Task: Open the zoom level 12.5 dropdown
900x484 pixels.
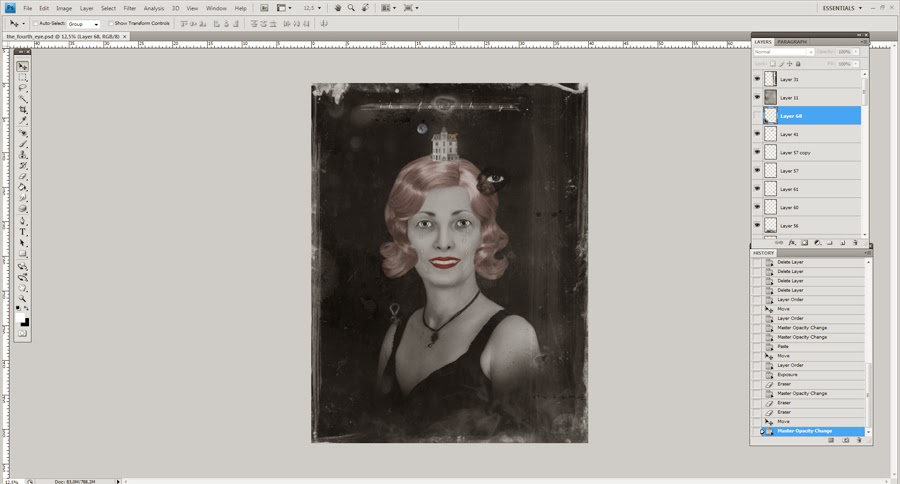Action: [x=310, y=8]
